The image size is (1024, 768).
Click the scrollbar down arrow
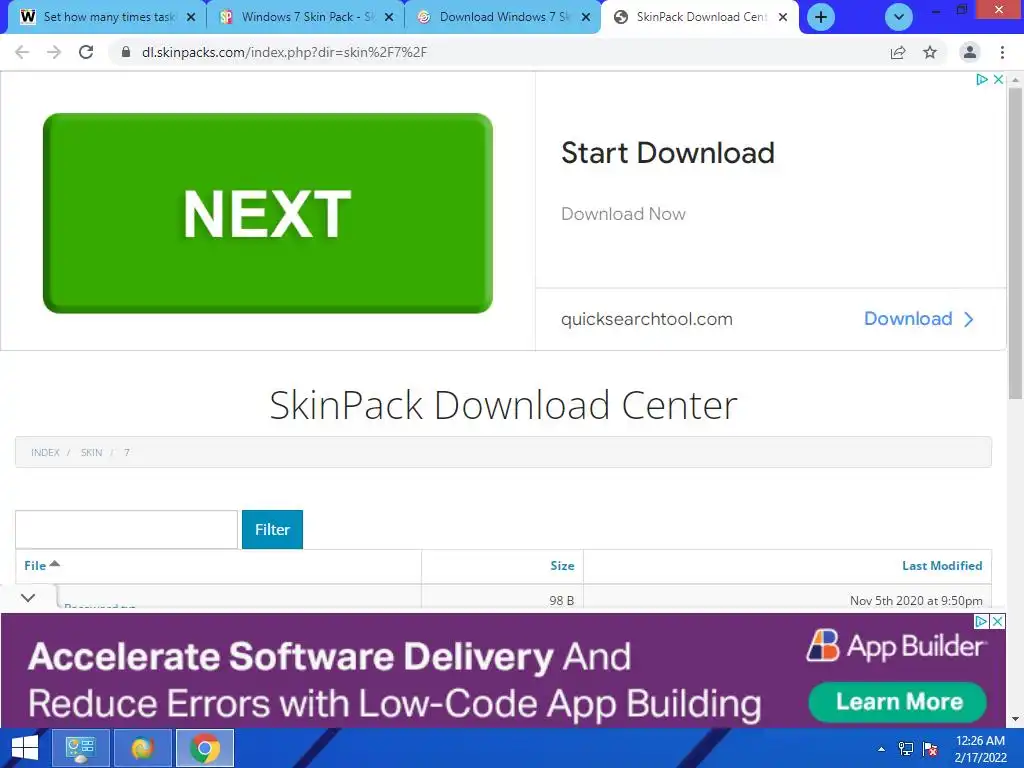[x=1015, y=720]
